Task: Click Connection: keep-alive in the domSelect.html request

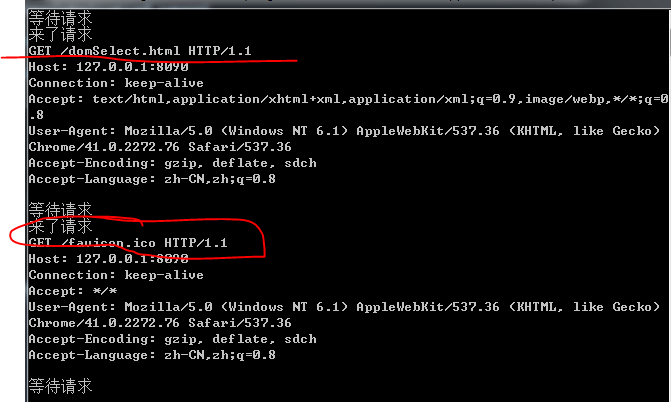Action: click(116, 83)
